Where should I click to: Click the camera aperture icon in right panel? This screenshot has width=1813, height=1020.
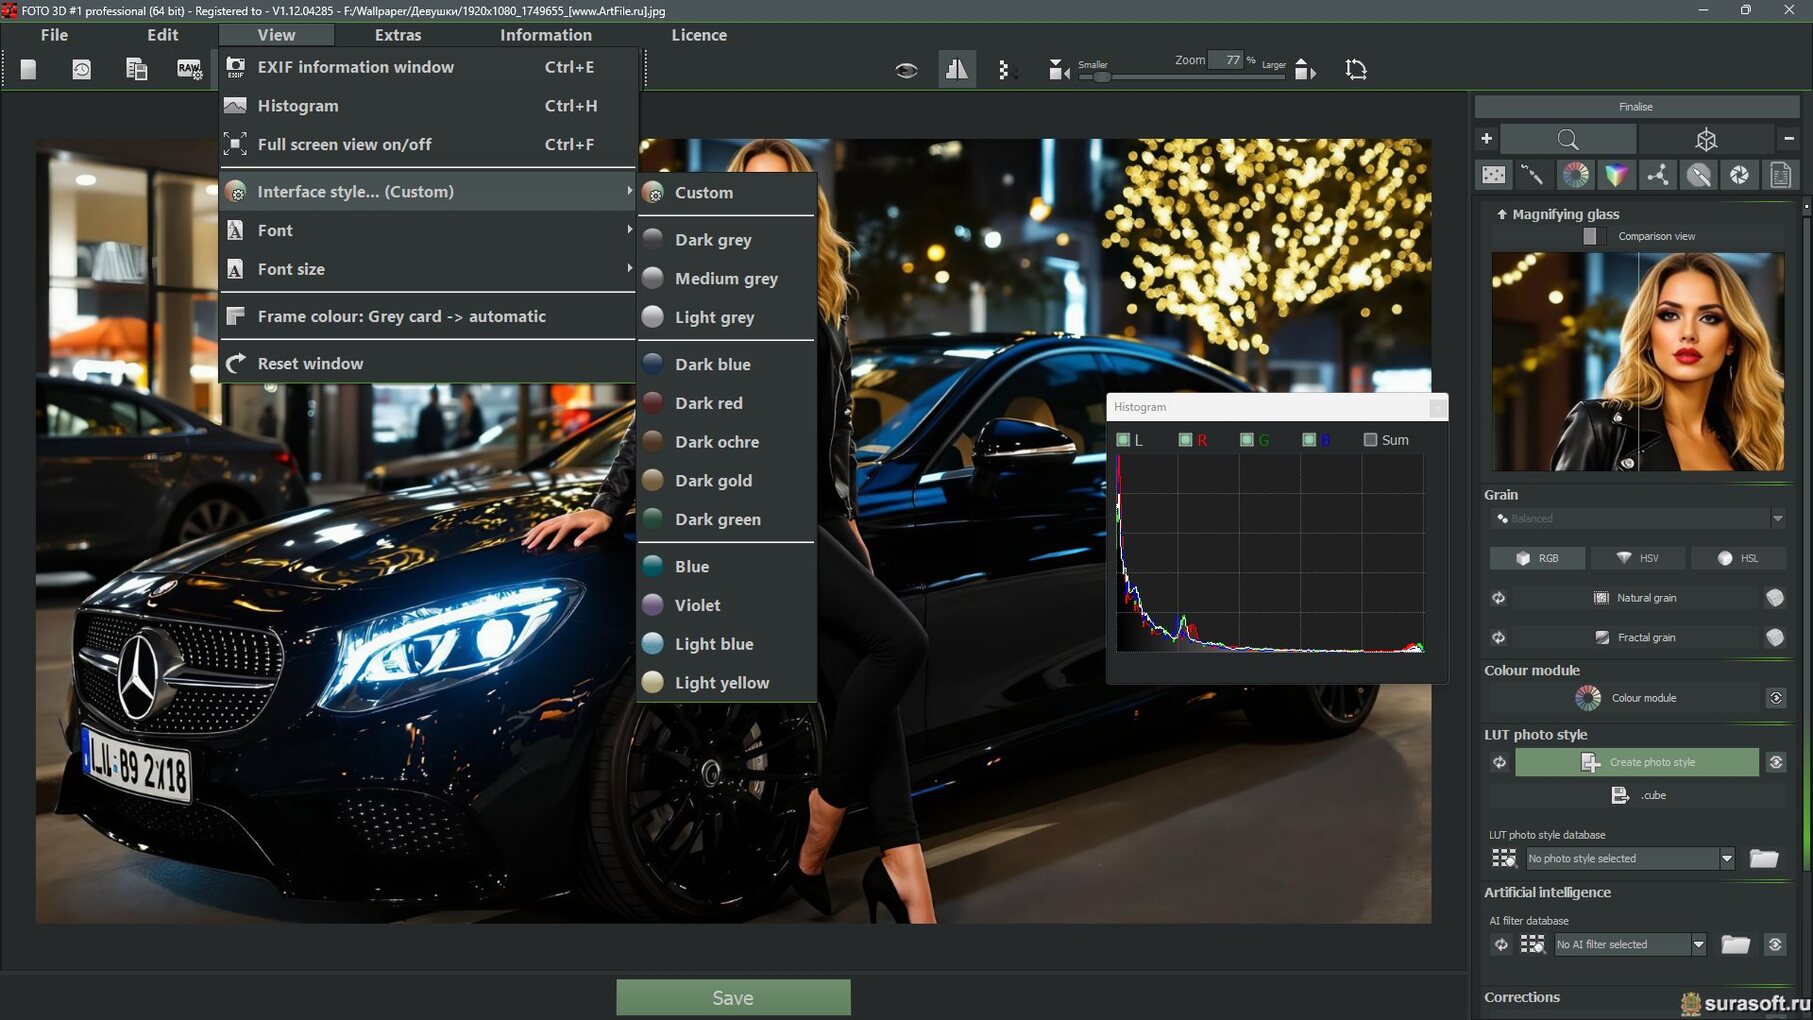click(x=1739, y=175)
